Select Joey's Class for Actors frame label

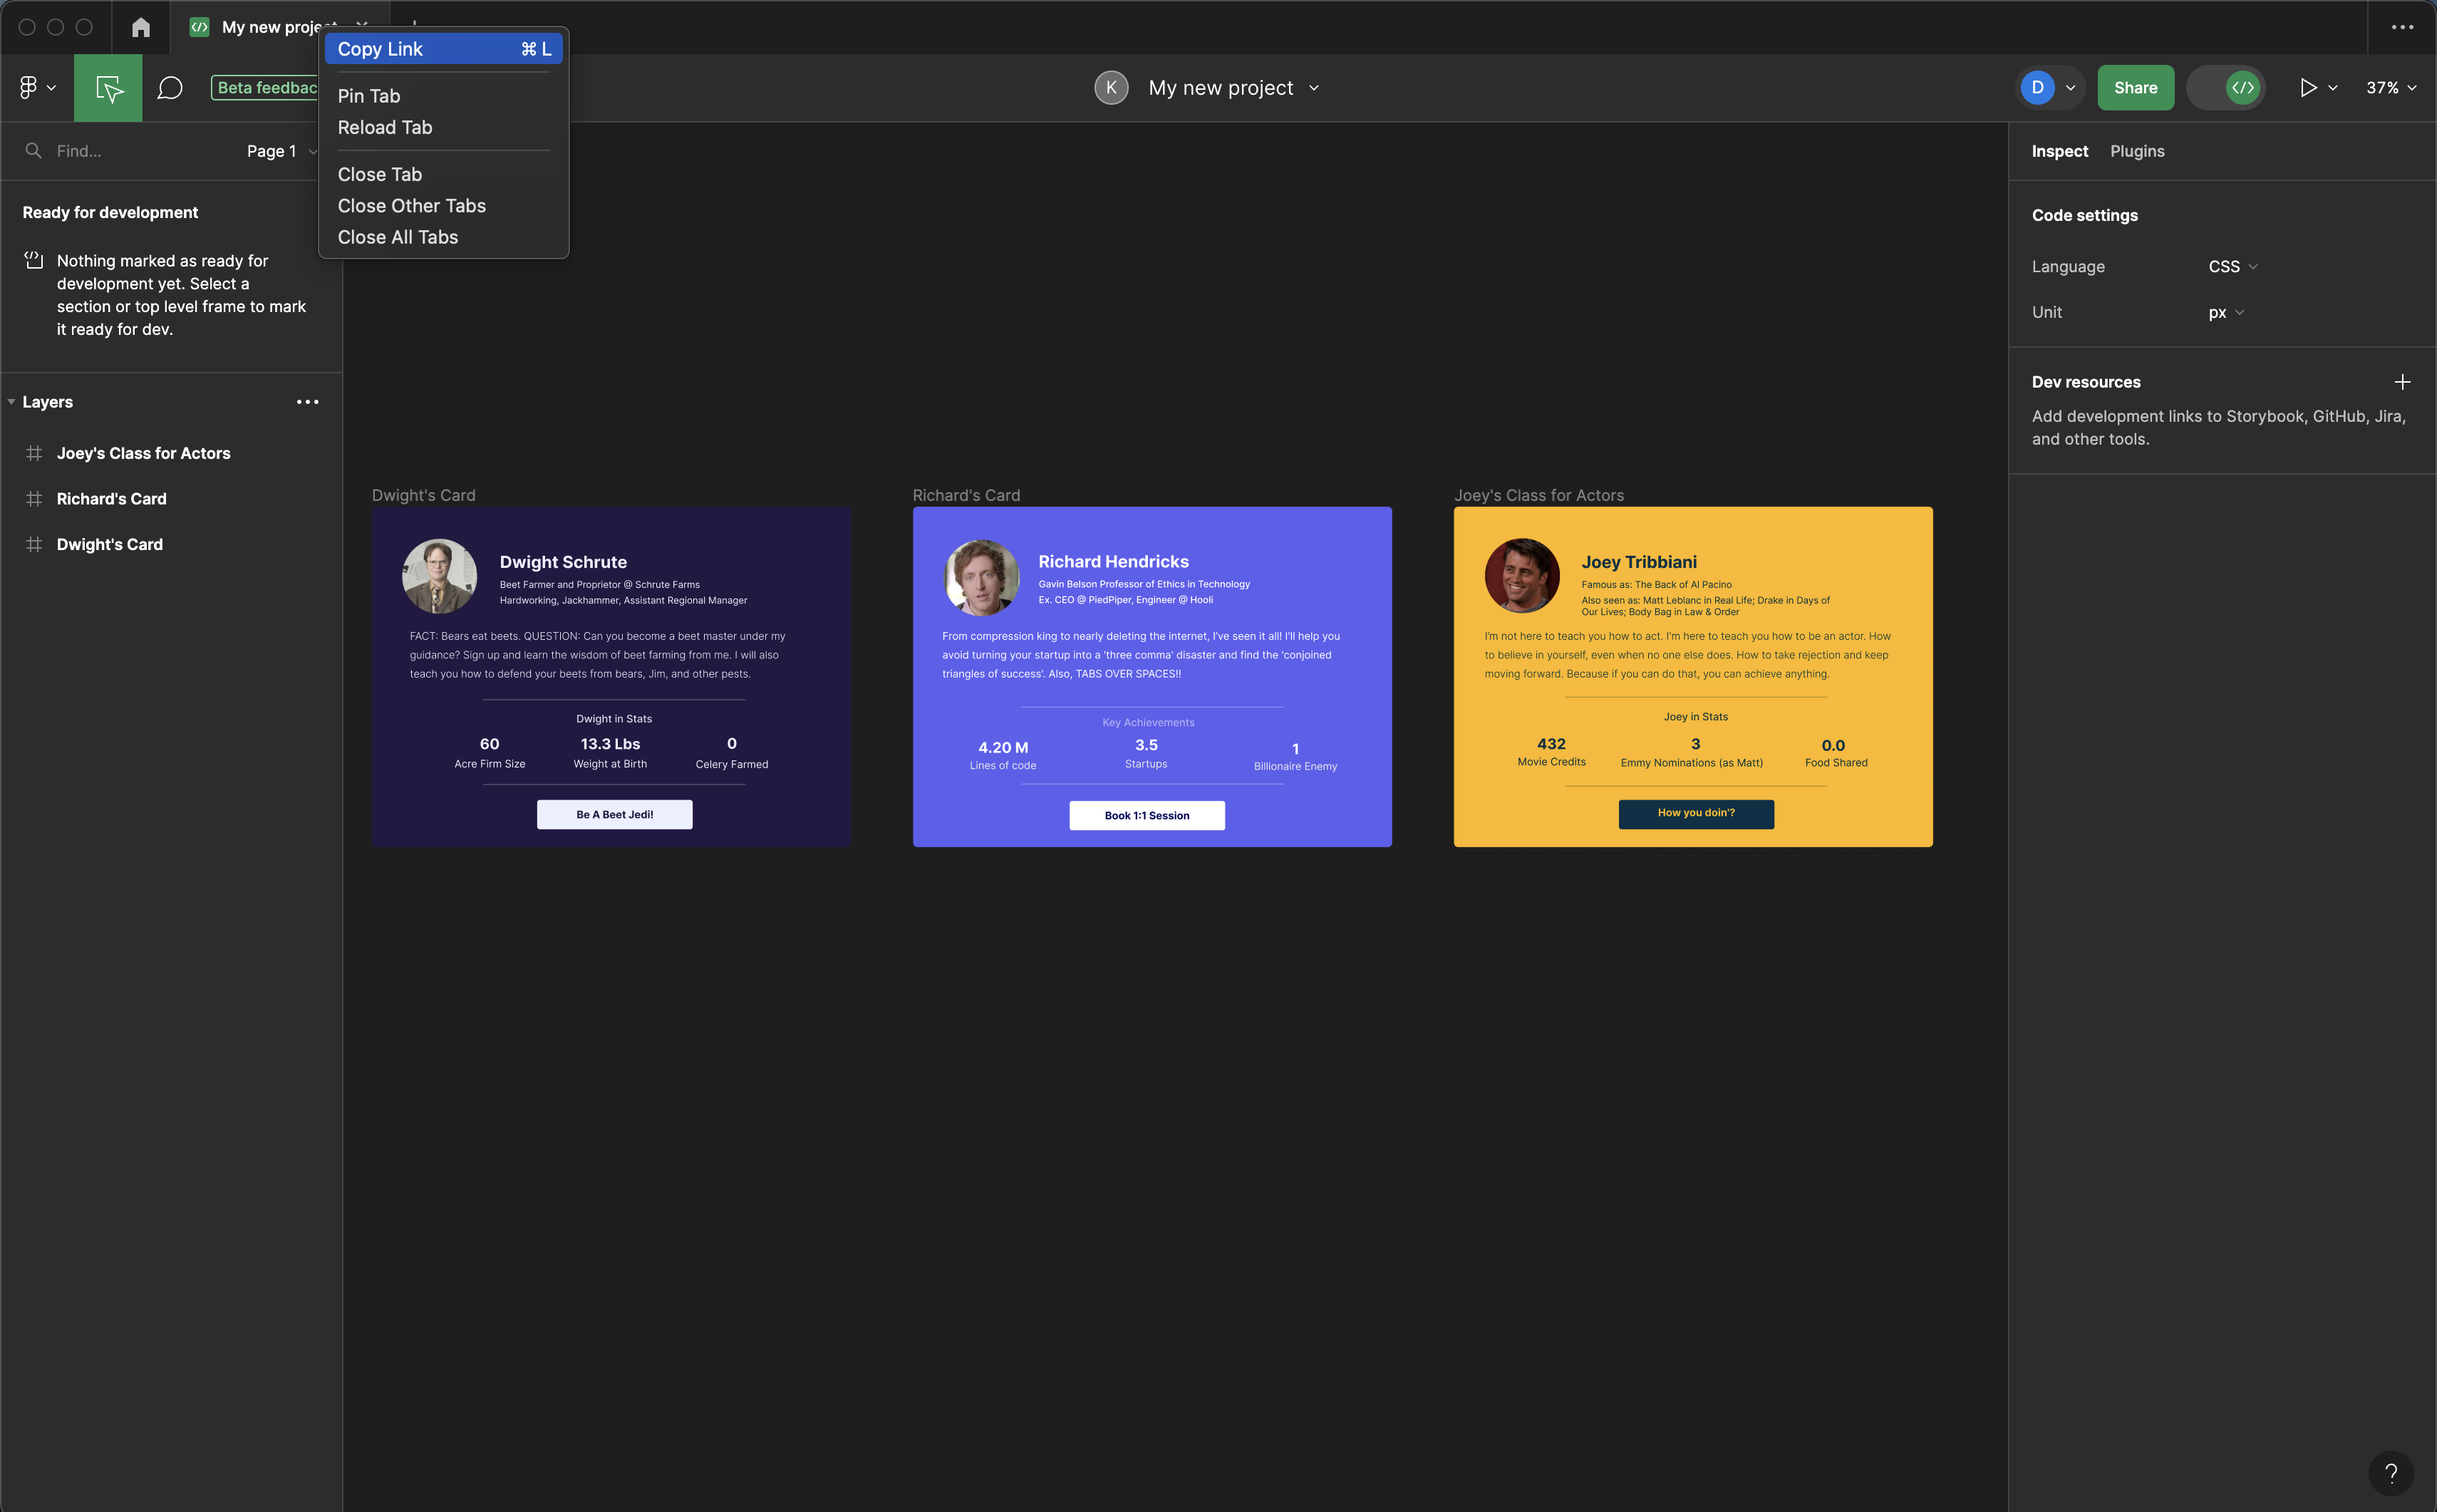coord(1539,496)
